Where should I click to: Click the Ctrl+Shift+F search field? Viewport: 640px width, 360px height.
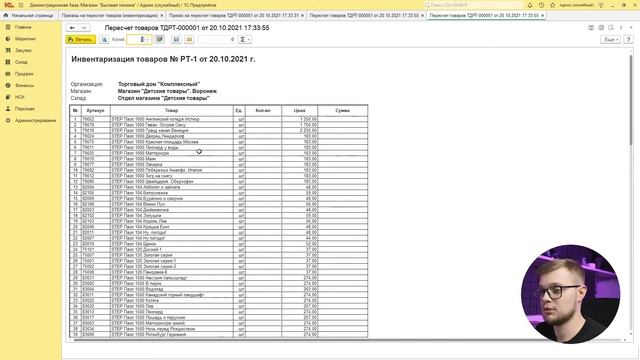[x=473, y=5]
